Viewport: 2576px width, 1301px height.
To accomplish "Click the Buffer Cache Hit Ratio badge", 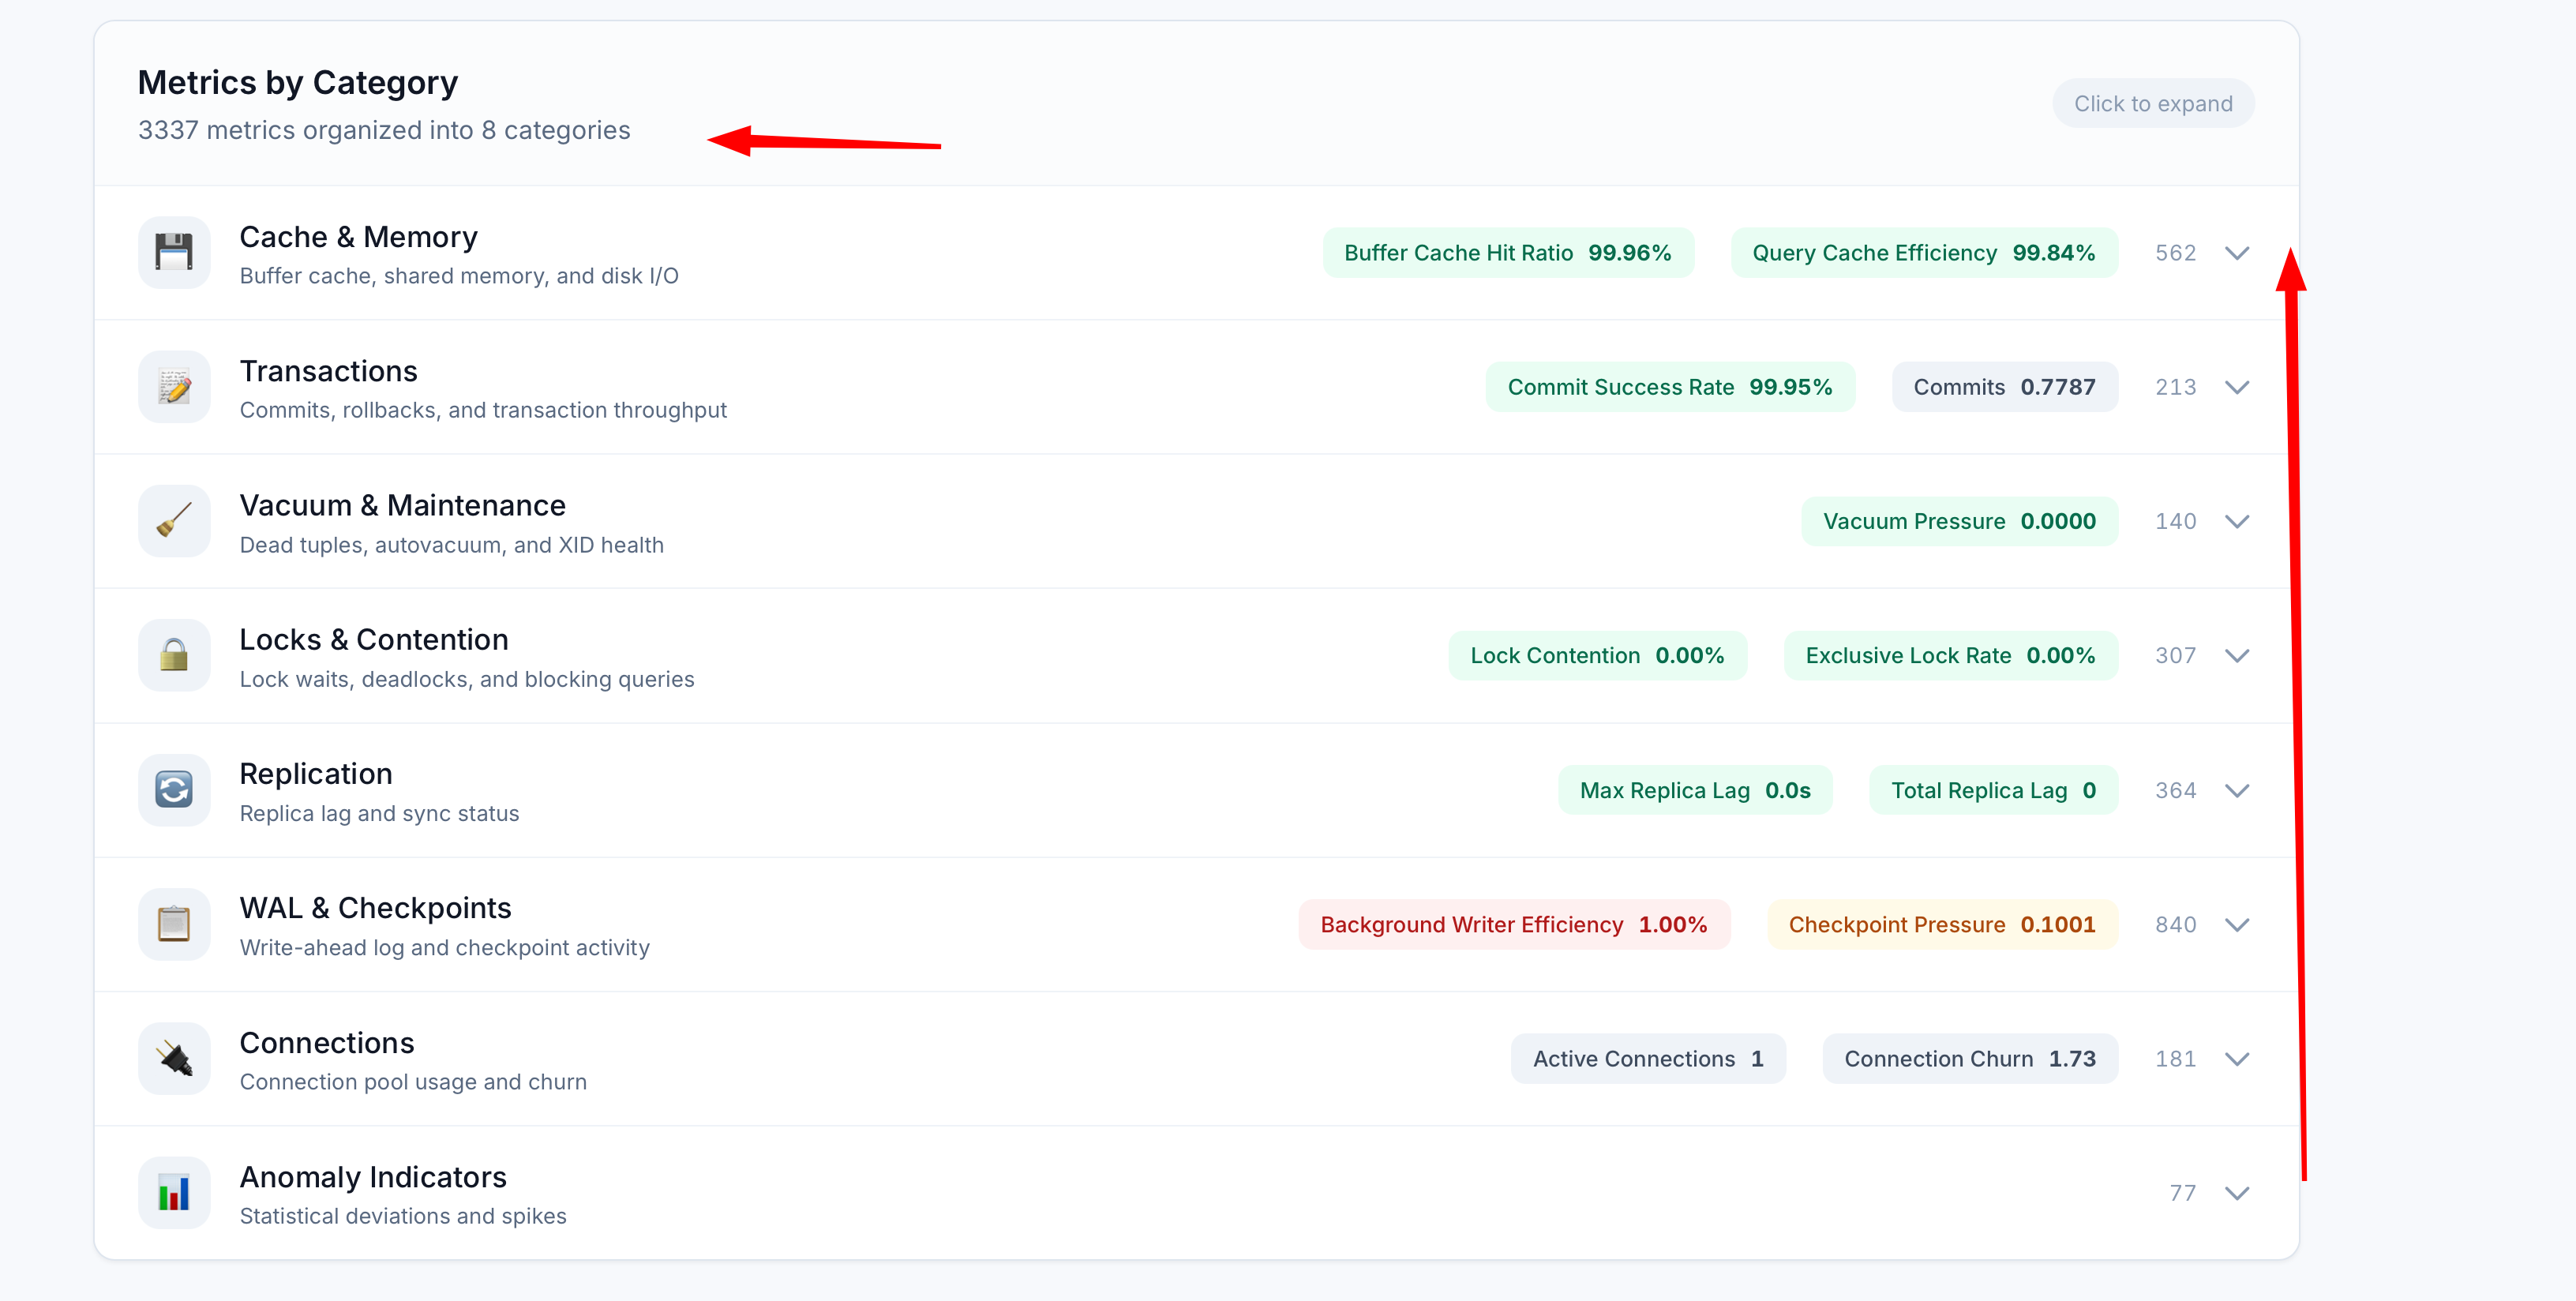I will point(1507,253).
